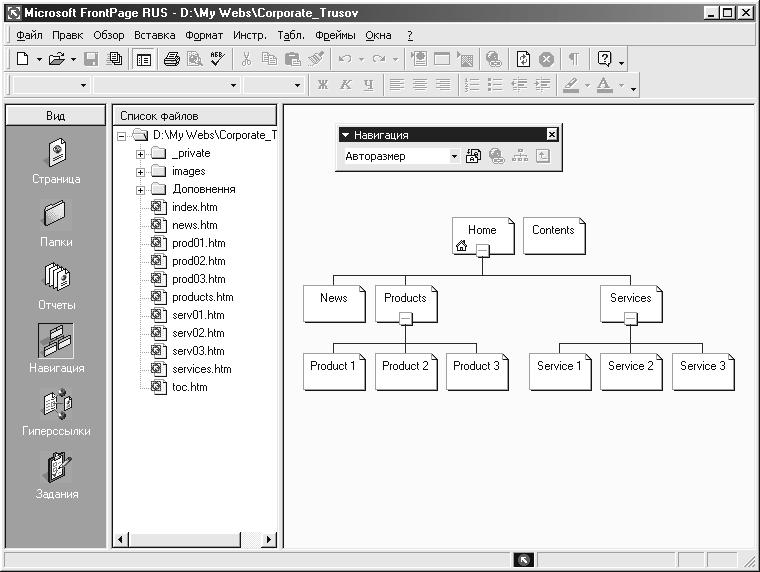Open the style combo box dropdown
Viewport: 760px width, 572px height.
click(83, 85)
